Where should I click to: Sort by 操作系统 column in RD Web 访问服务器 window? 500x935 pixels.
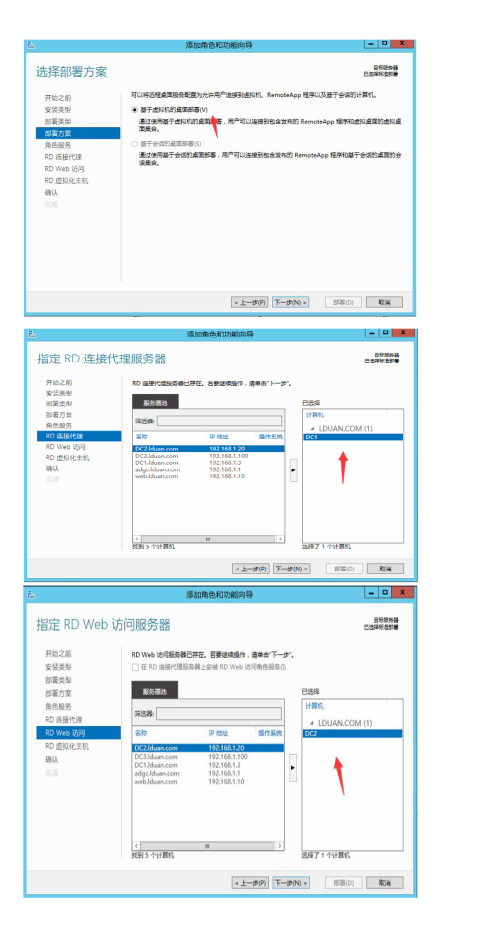271,732
